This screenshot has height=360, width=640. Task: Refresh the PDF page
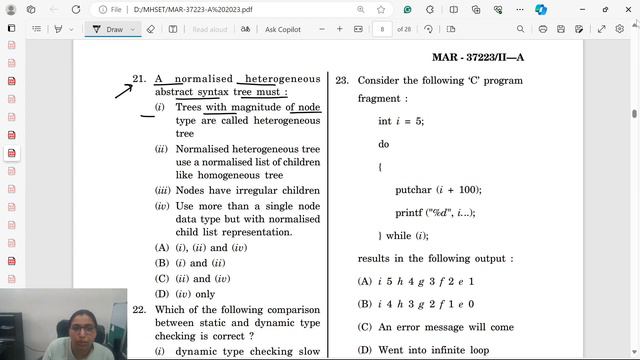coord(76,9)
